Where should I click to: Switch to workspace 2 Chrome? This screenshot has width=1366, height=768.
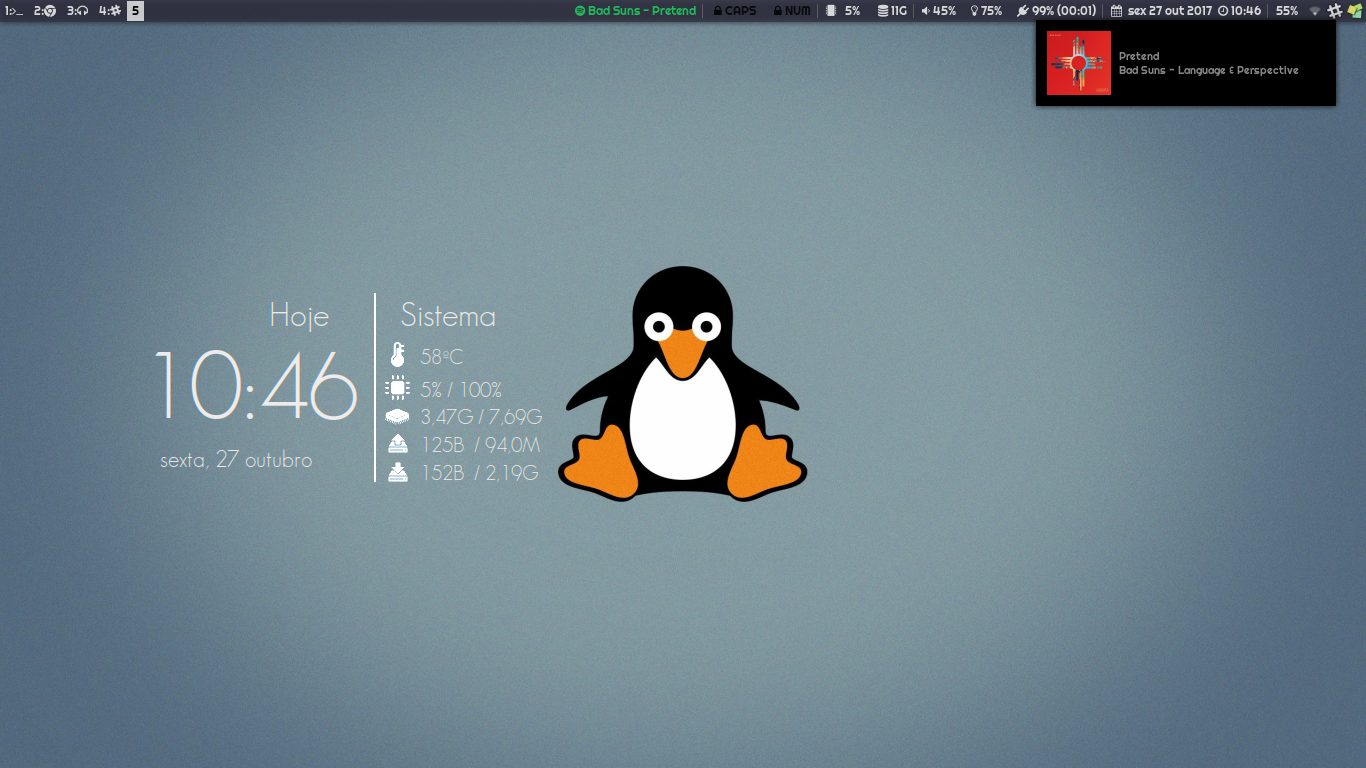tap(45, 11)
